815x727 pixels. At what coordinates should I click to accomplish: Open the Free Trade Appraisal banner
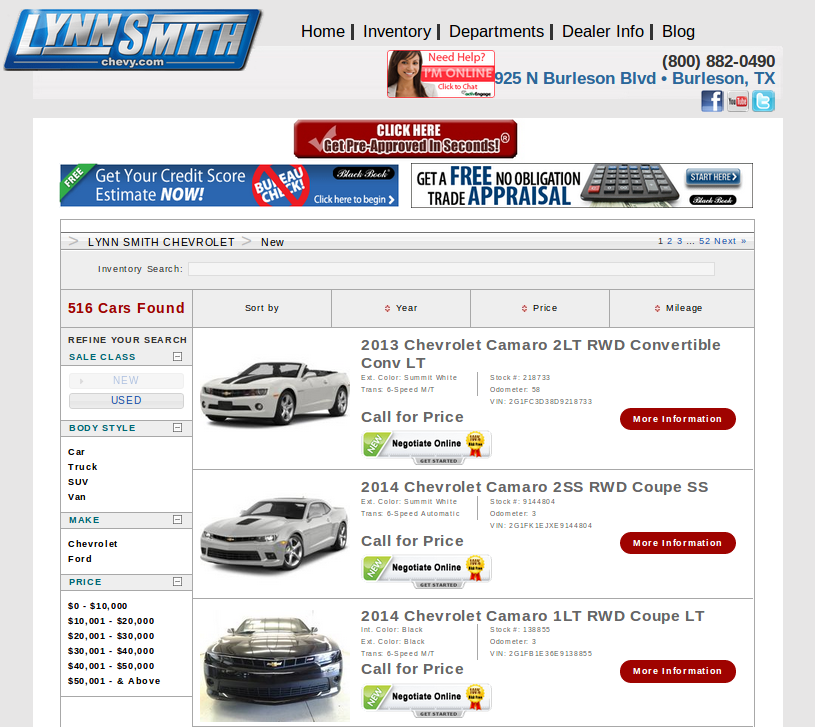pos(582,186)
